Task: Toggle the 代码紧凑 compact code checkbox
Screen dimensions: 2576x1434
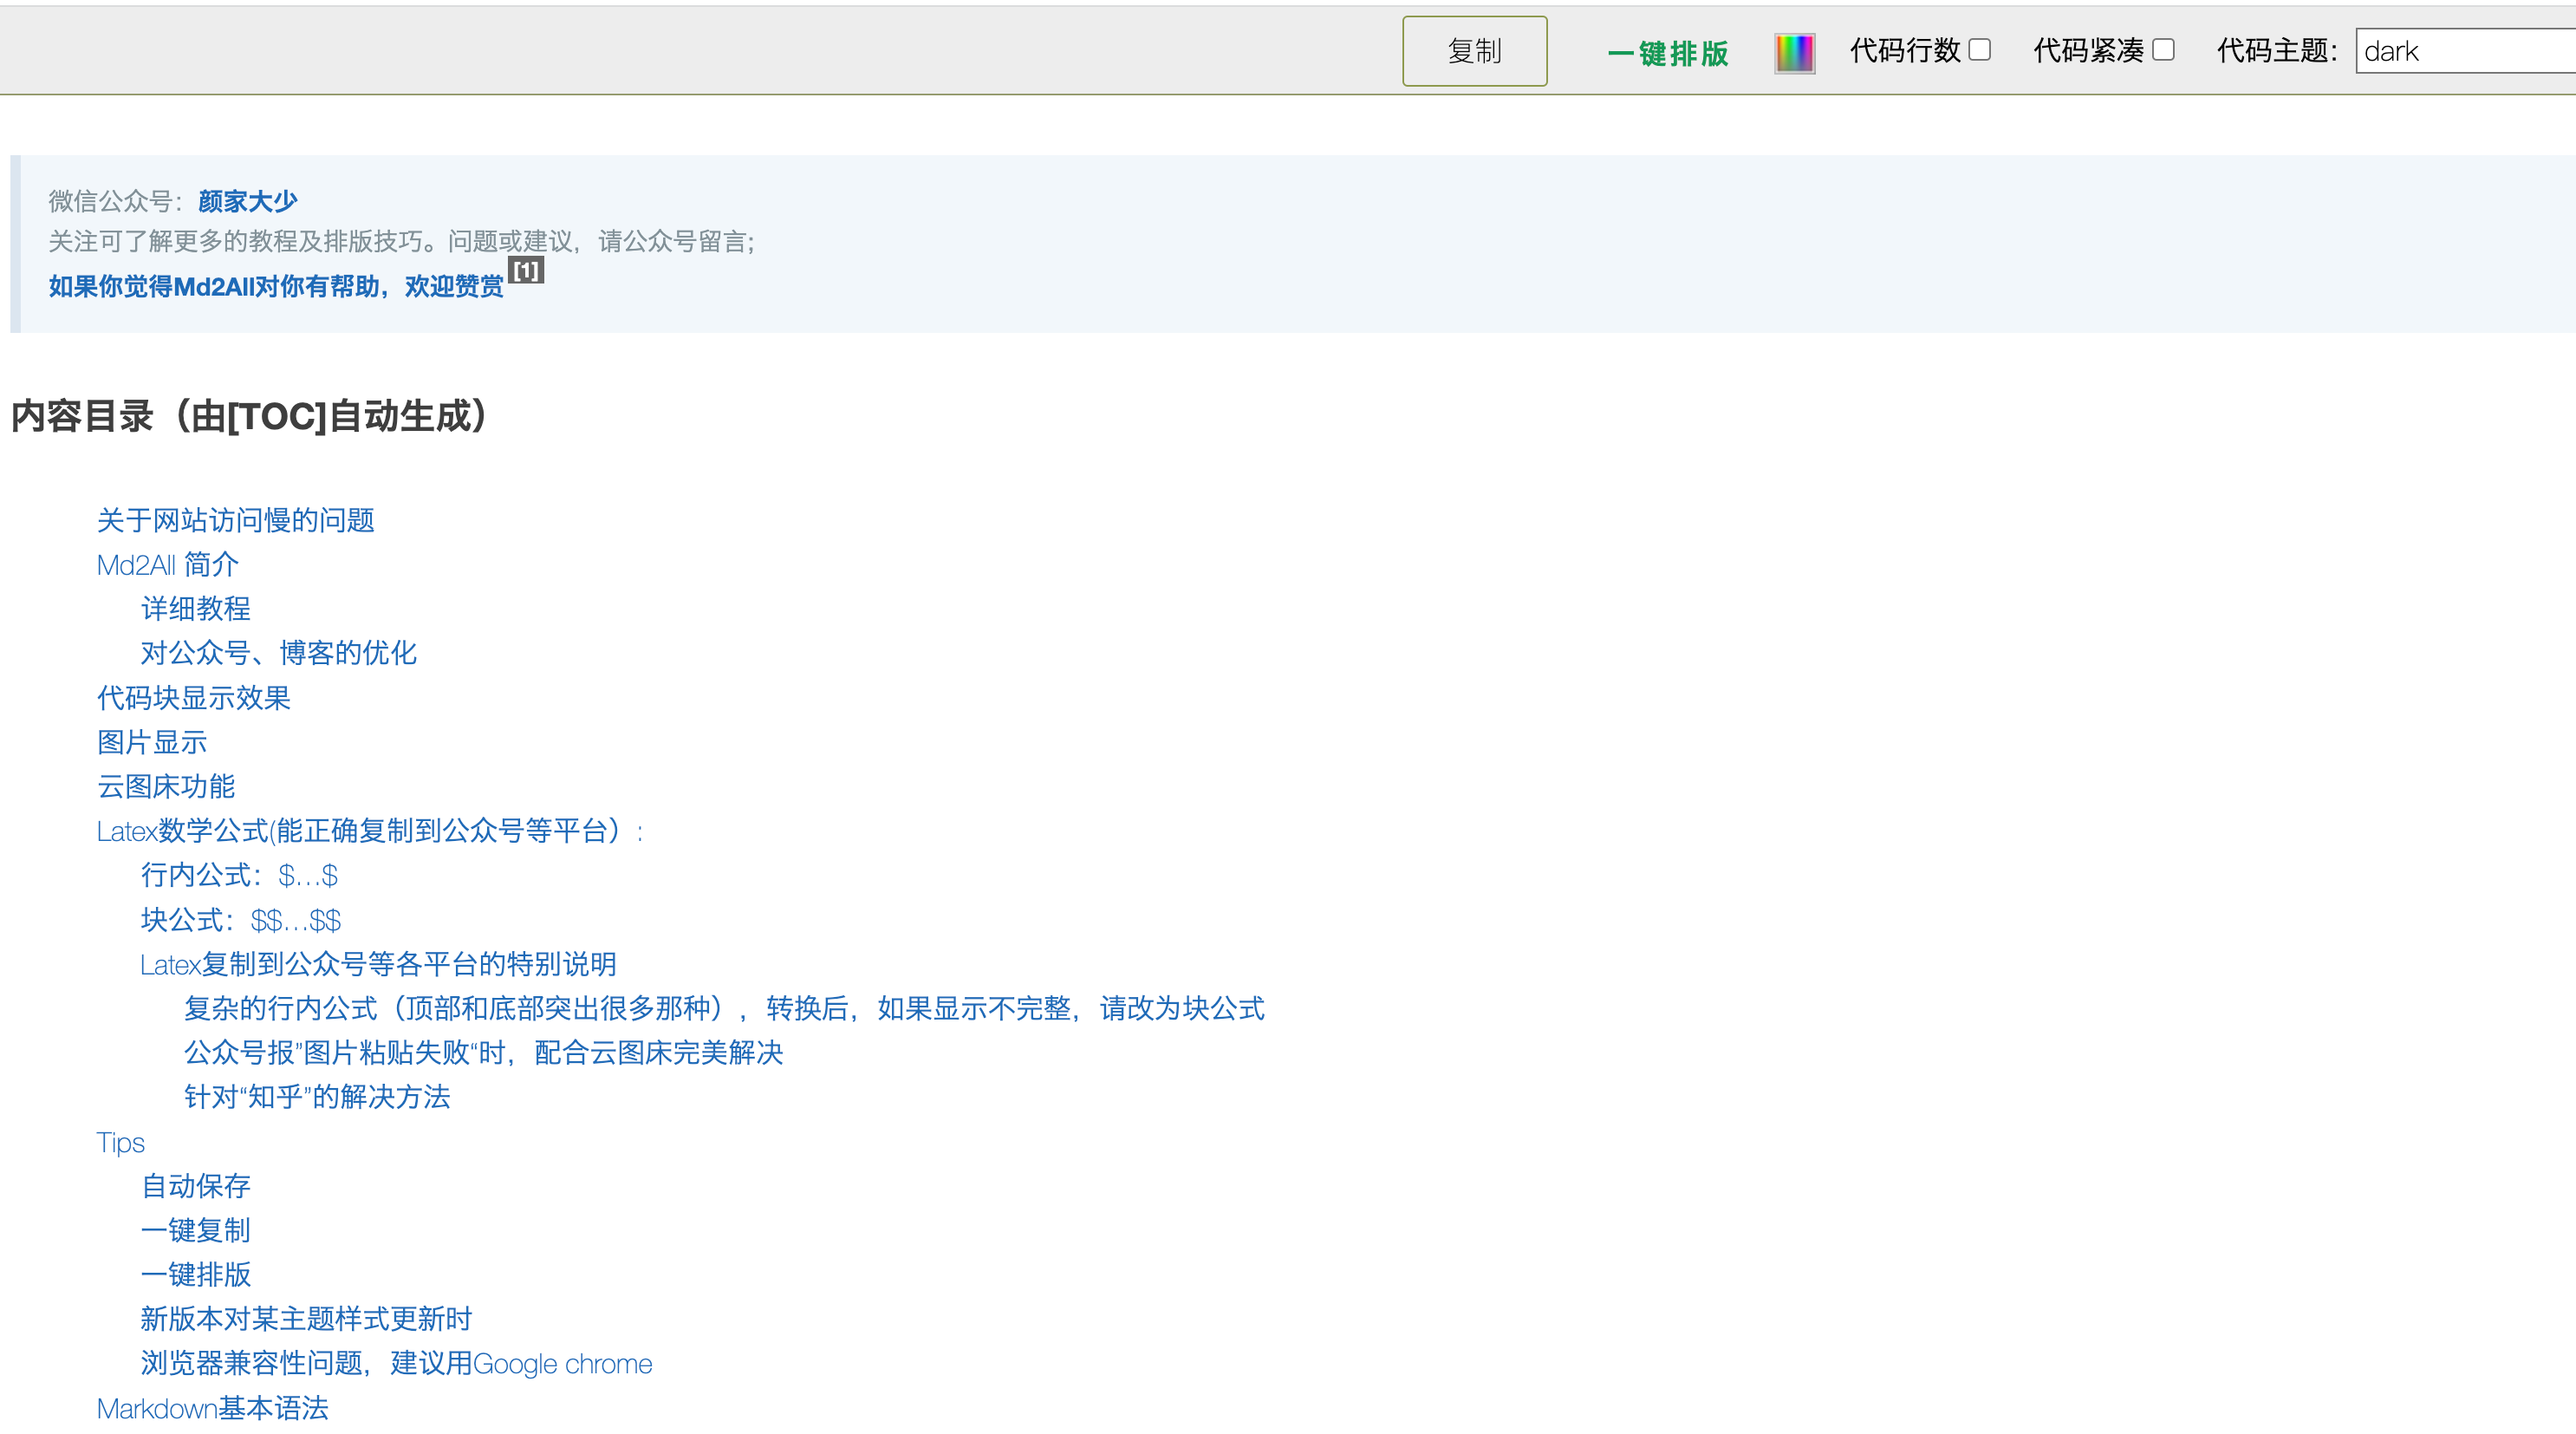Action: [x=2163, y=50]
